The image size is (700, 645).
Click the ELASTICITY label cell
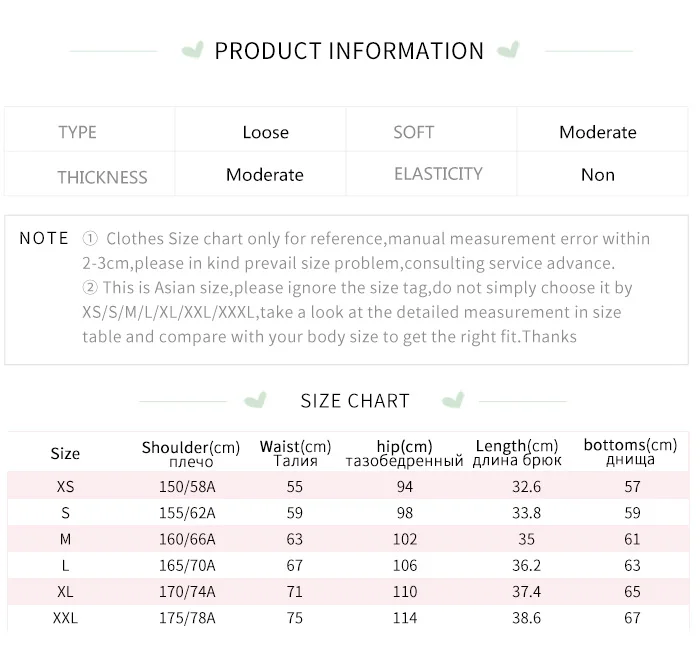pyautogui.click(x=438, y=174)
